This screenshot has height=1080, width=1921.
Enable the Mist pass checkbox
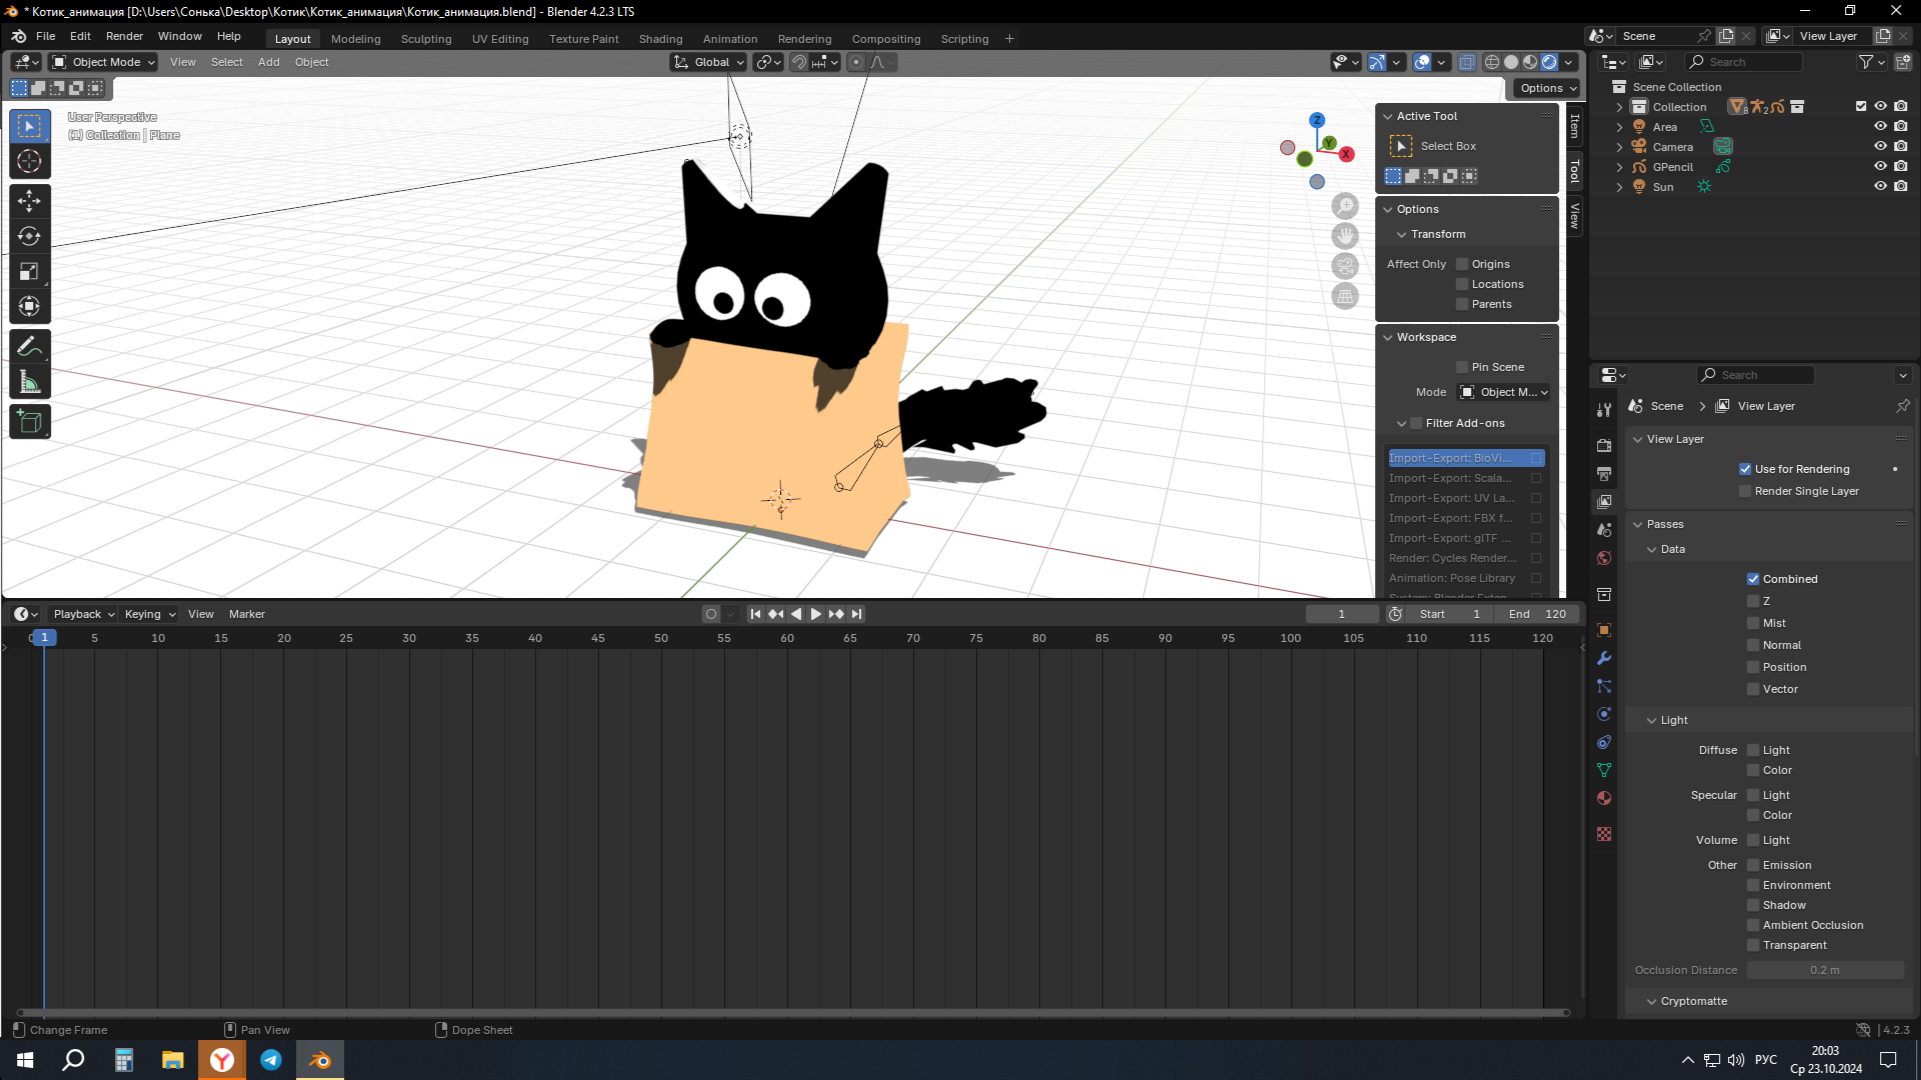click(1753, 623)
